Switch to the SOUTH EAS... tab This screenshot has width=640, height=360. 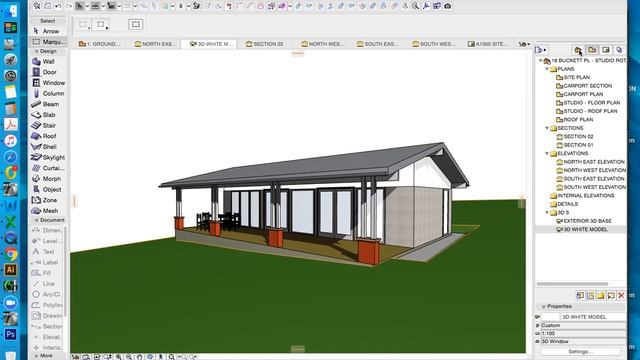click(x=378, y=44)
